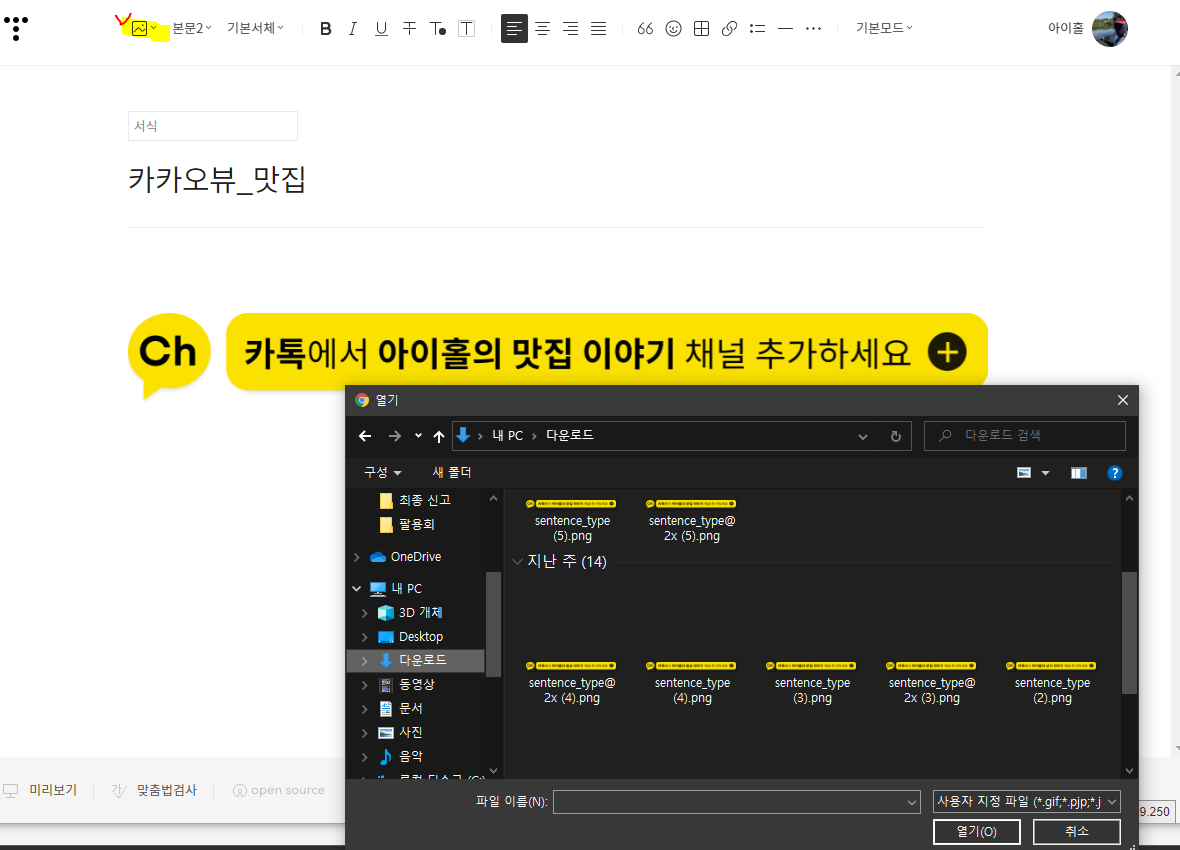Open the 본문2 paragraph style dropdown
The image size is (1180, 850).
192,28
